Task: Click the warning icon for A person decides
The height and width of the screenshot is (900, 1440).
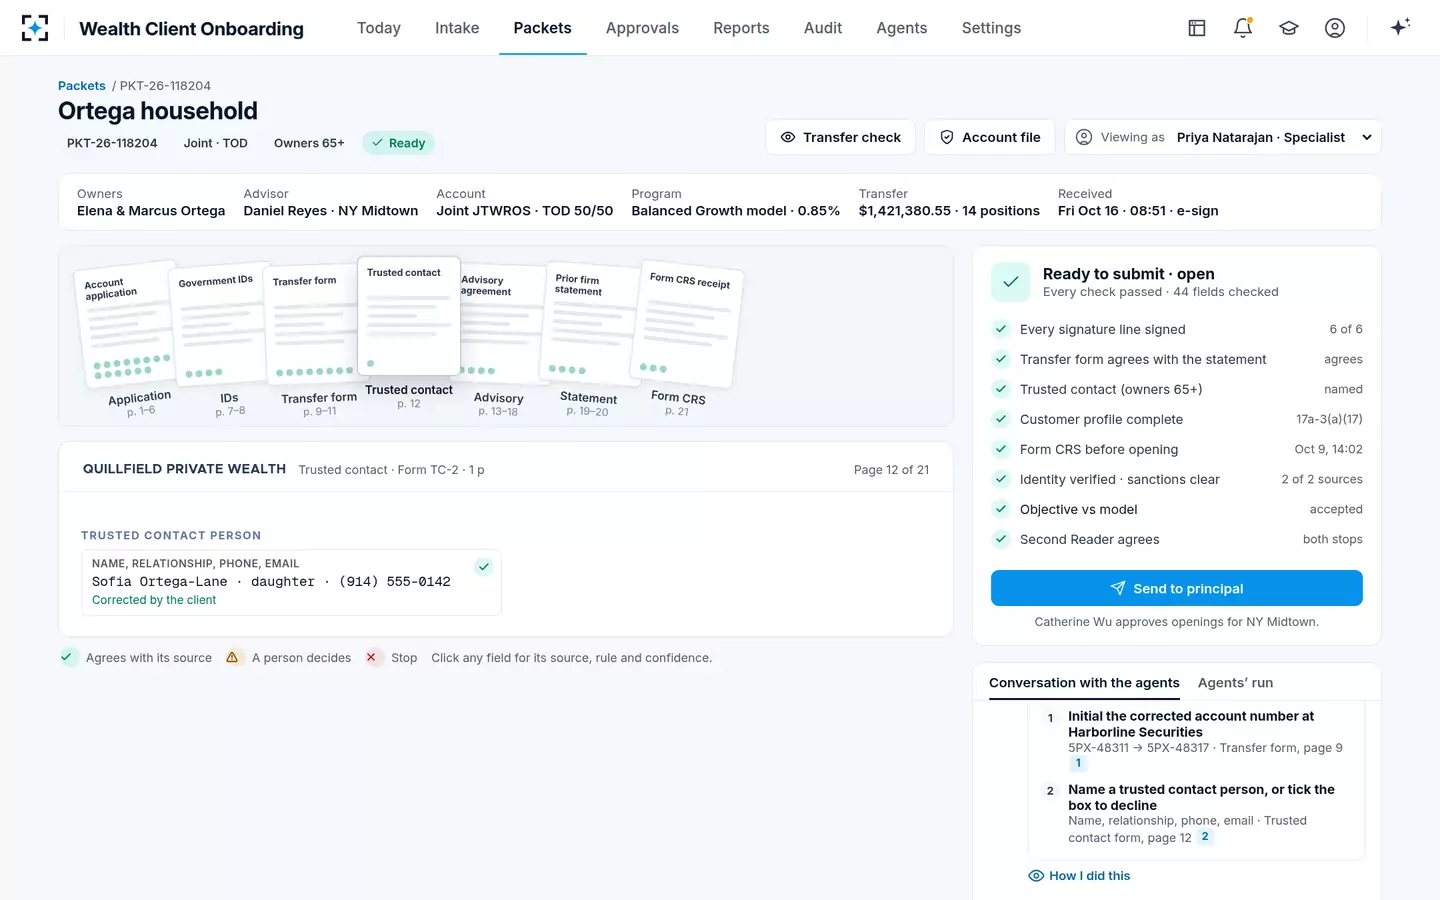Action: click(232, 657)
